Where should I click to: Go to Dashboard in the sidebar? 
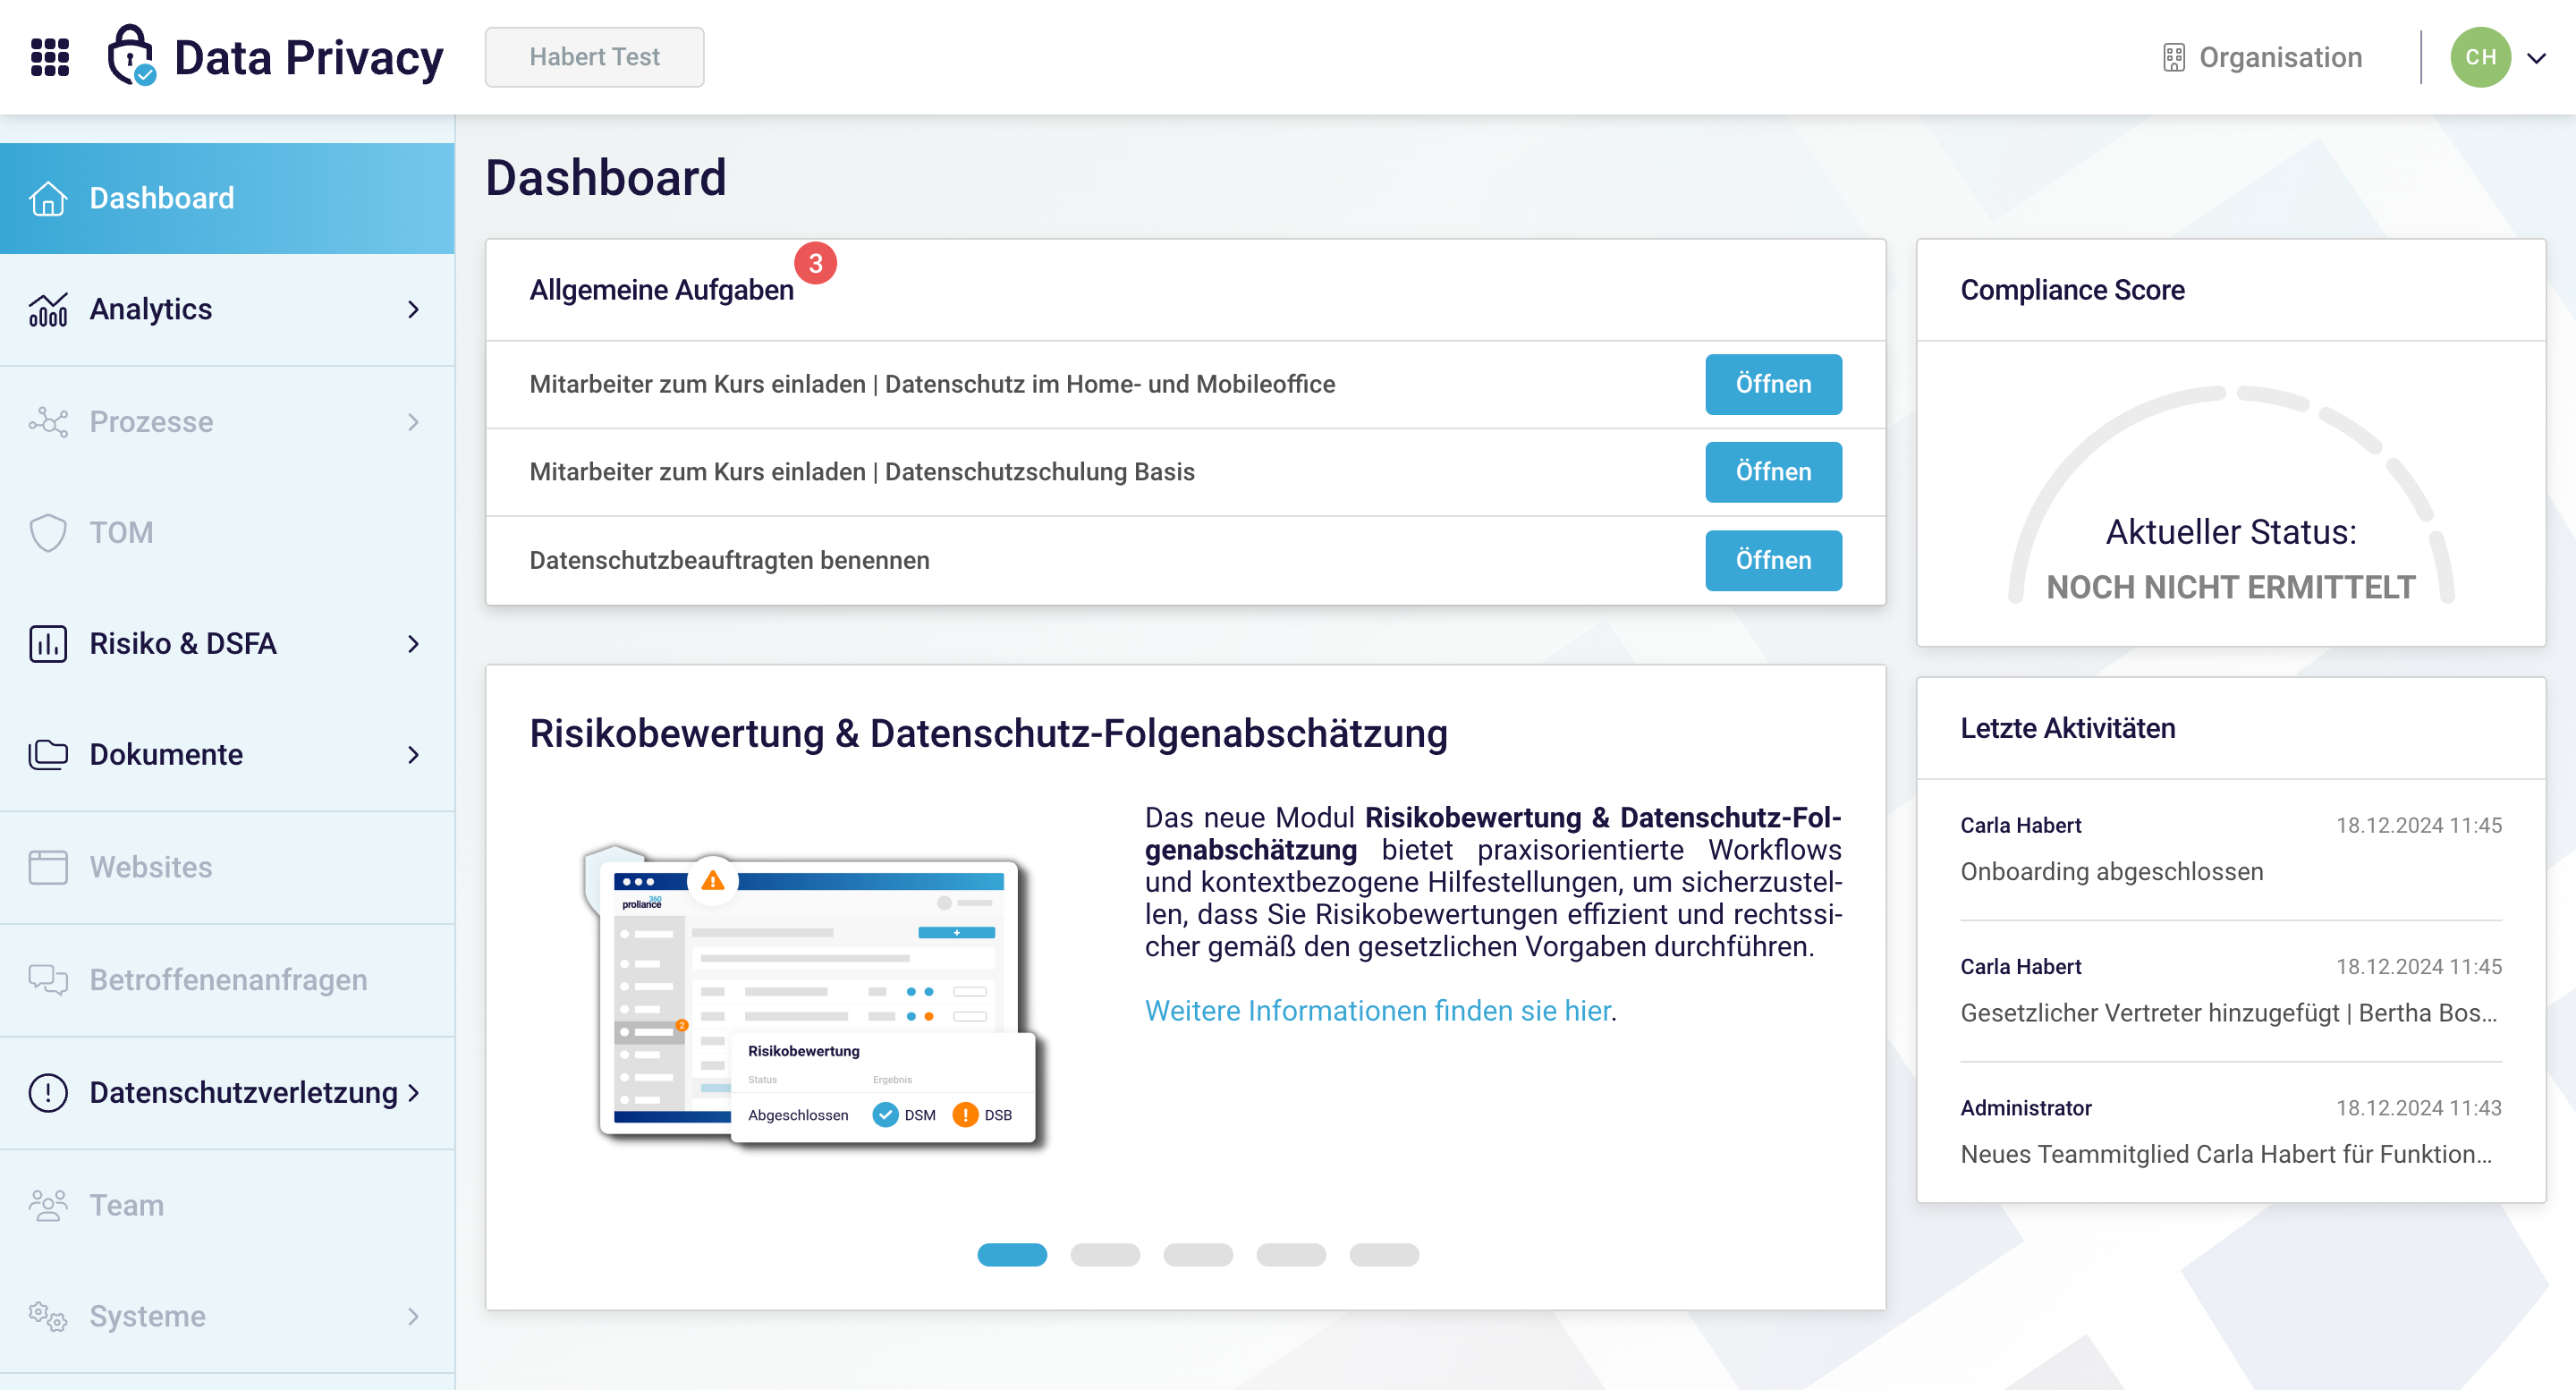[162, 198]
